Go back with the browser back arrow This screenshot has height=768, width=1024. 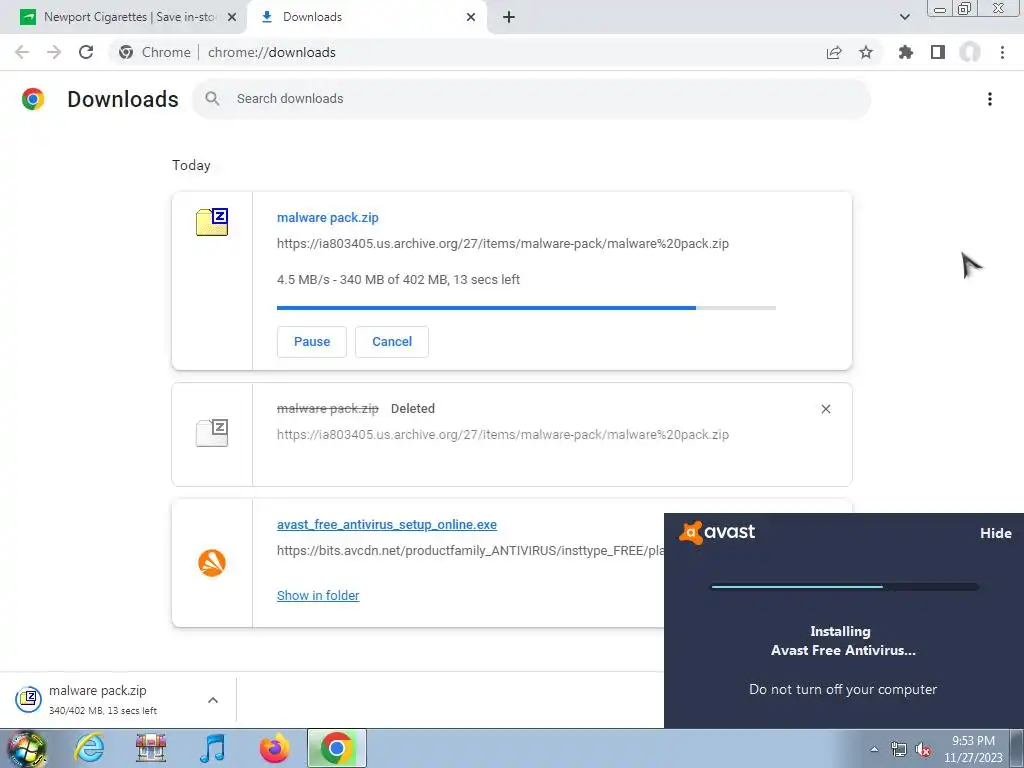[22, 52]
